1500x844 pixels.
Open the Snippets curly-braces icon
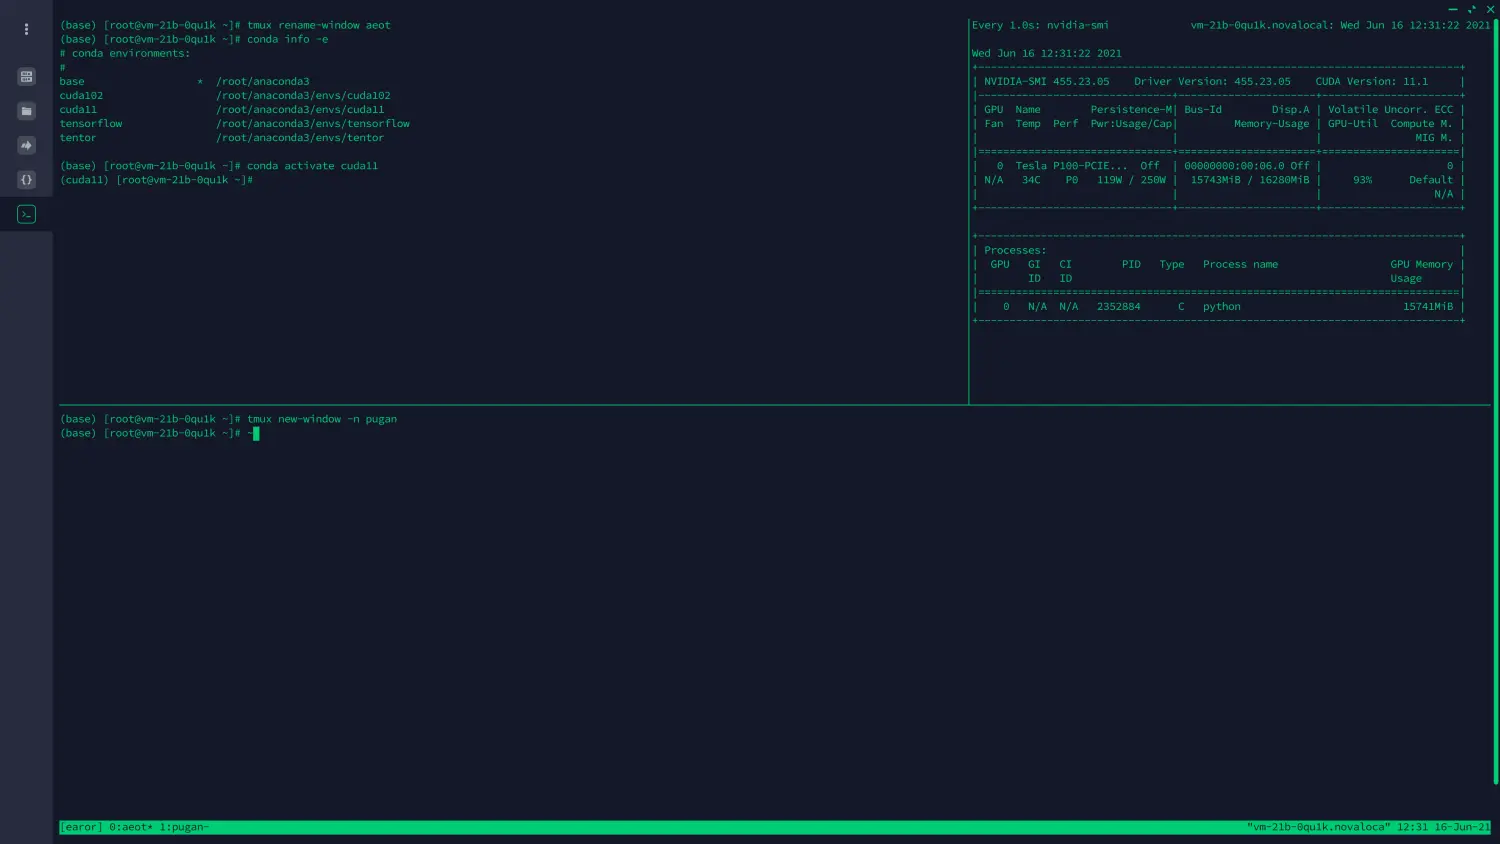pos(26,180)
